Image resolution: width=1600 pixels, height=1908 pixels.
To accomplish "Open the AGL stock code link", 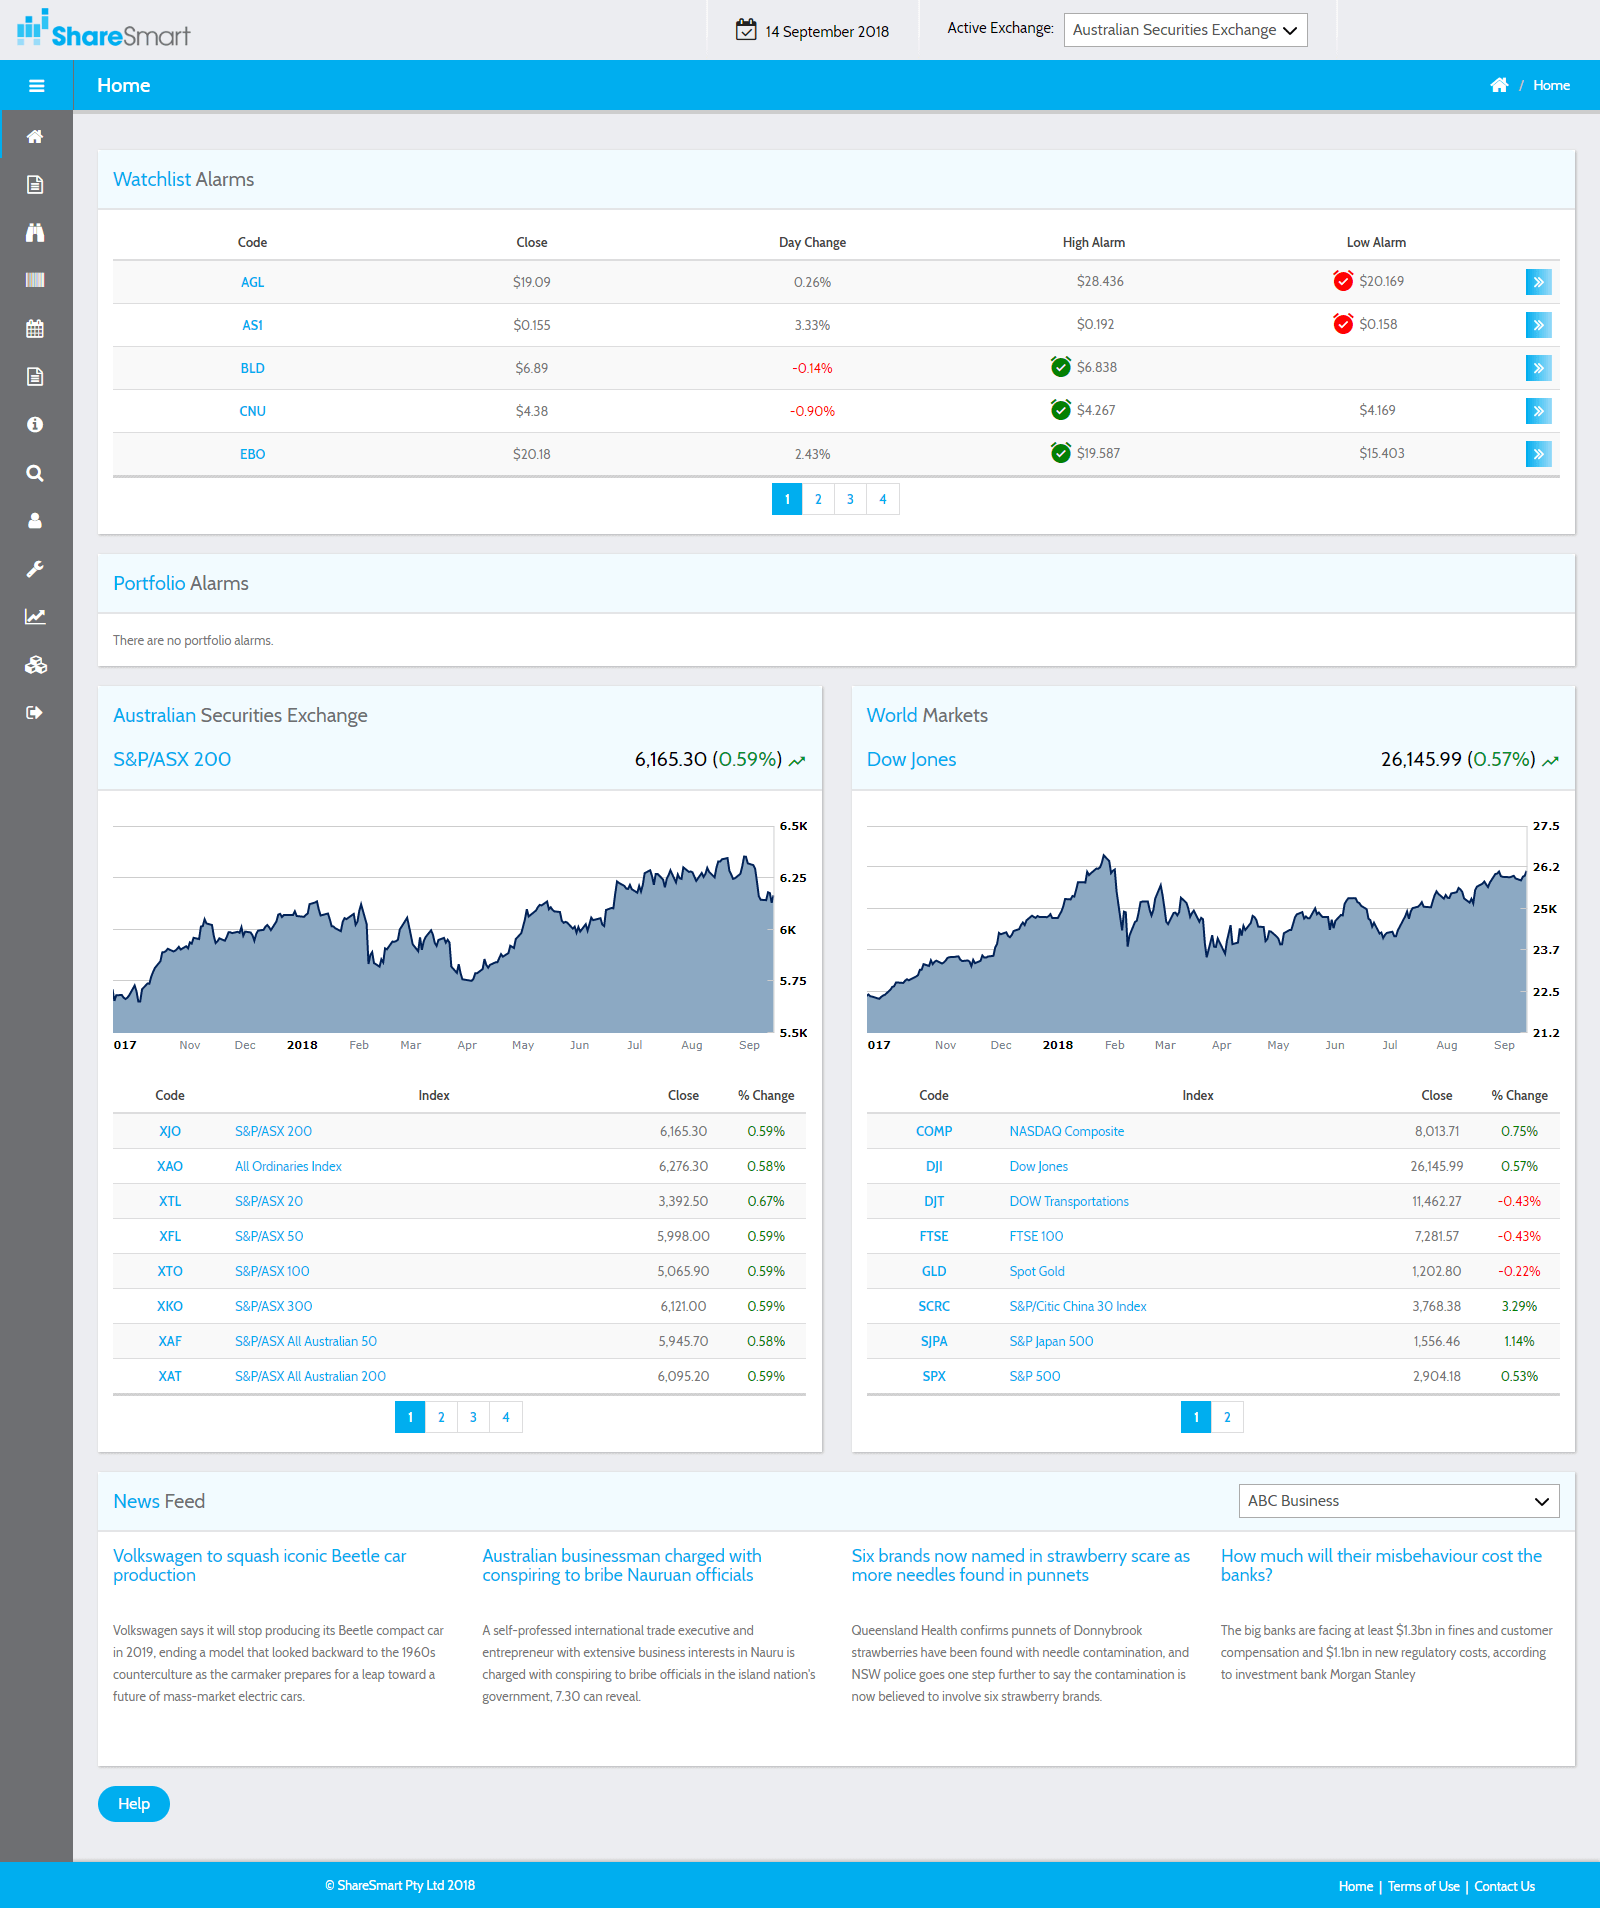I will (252, 282).
